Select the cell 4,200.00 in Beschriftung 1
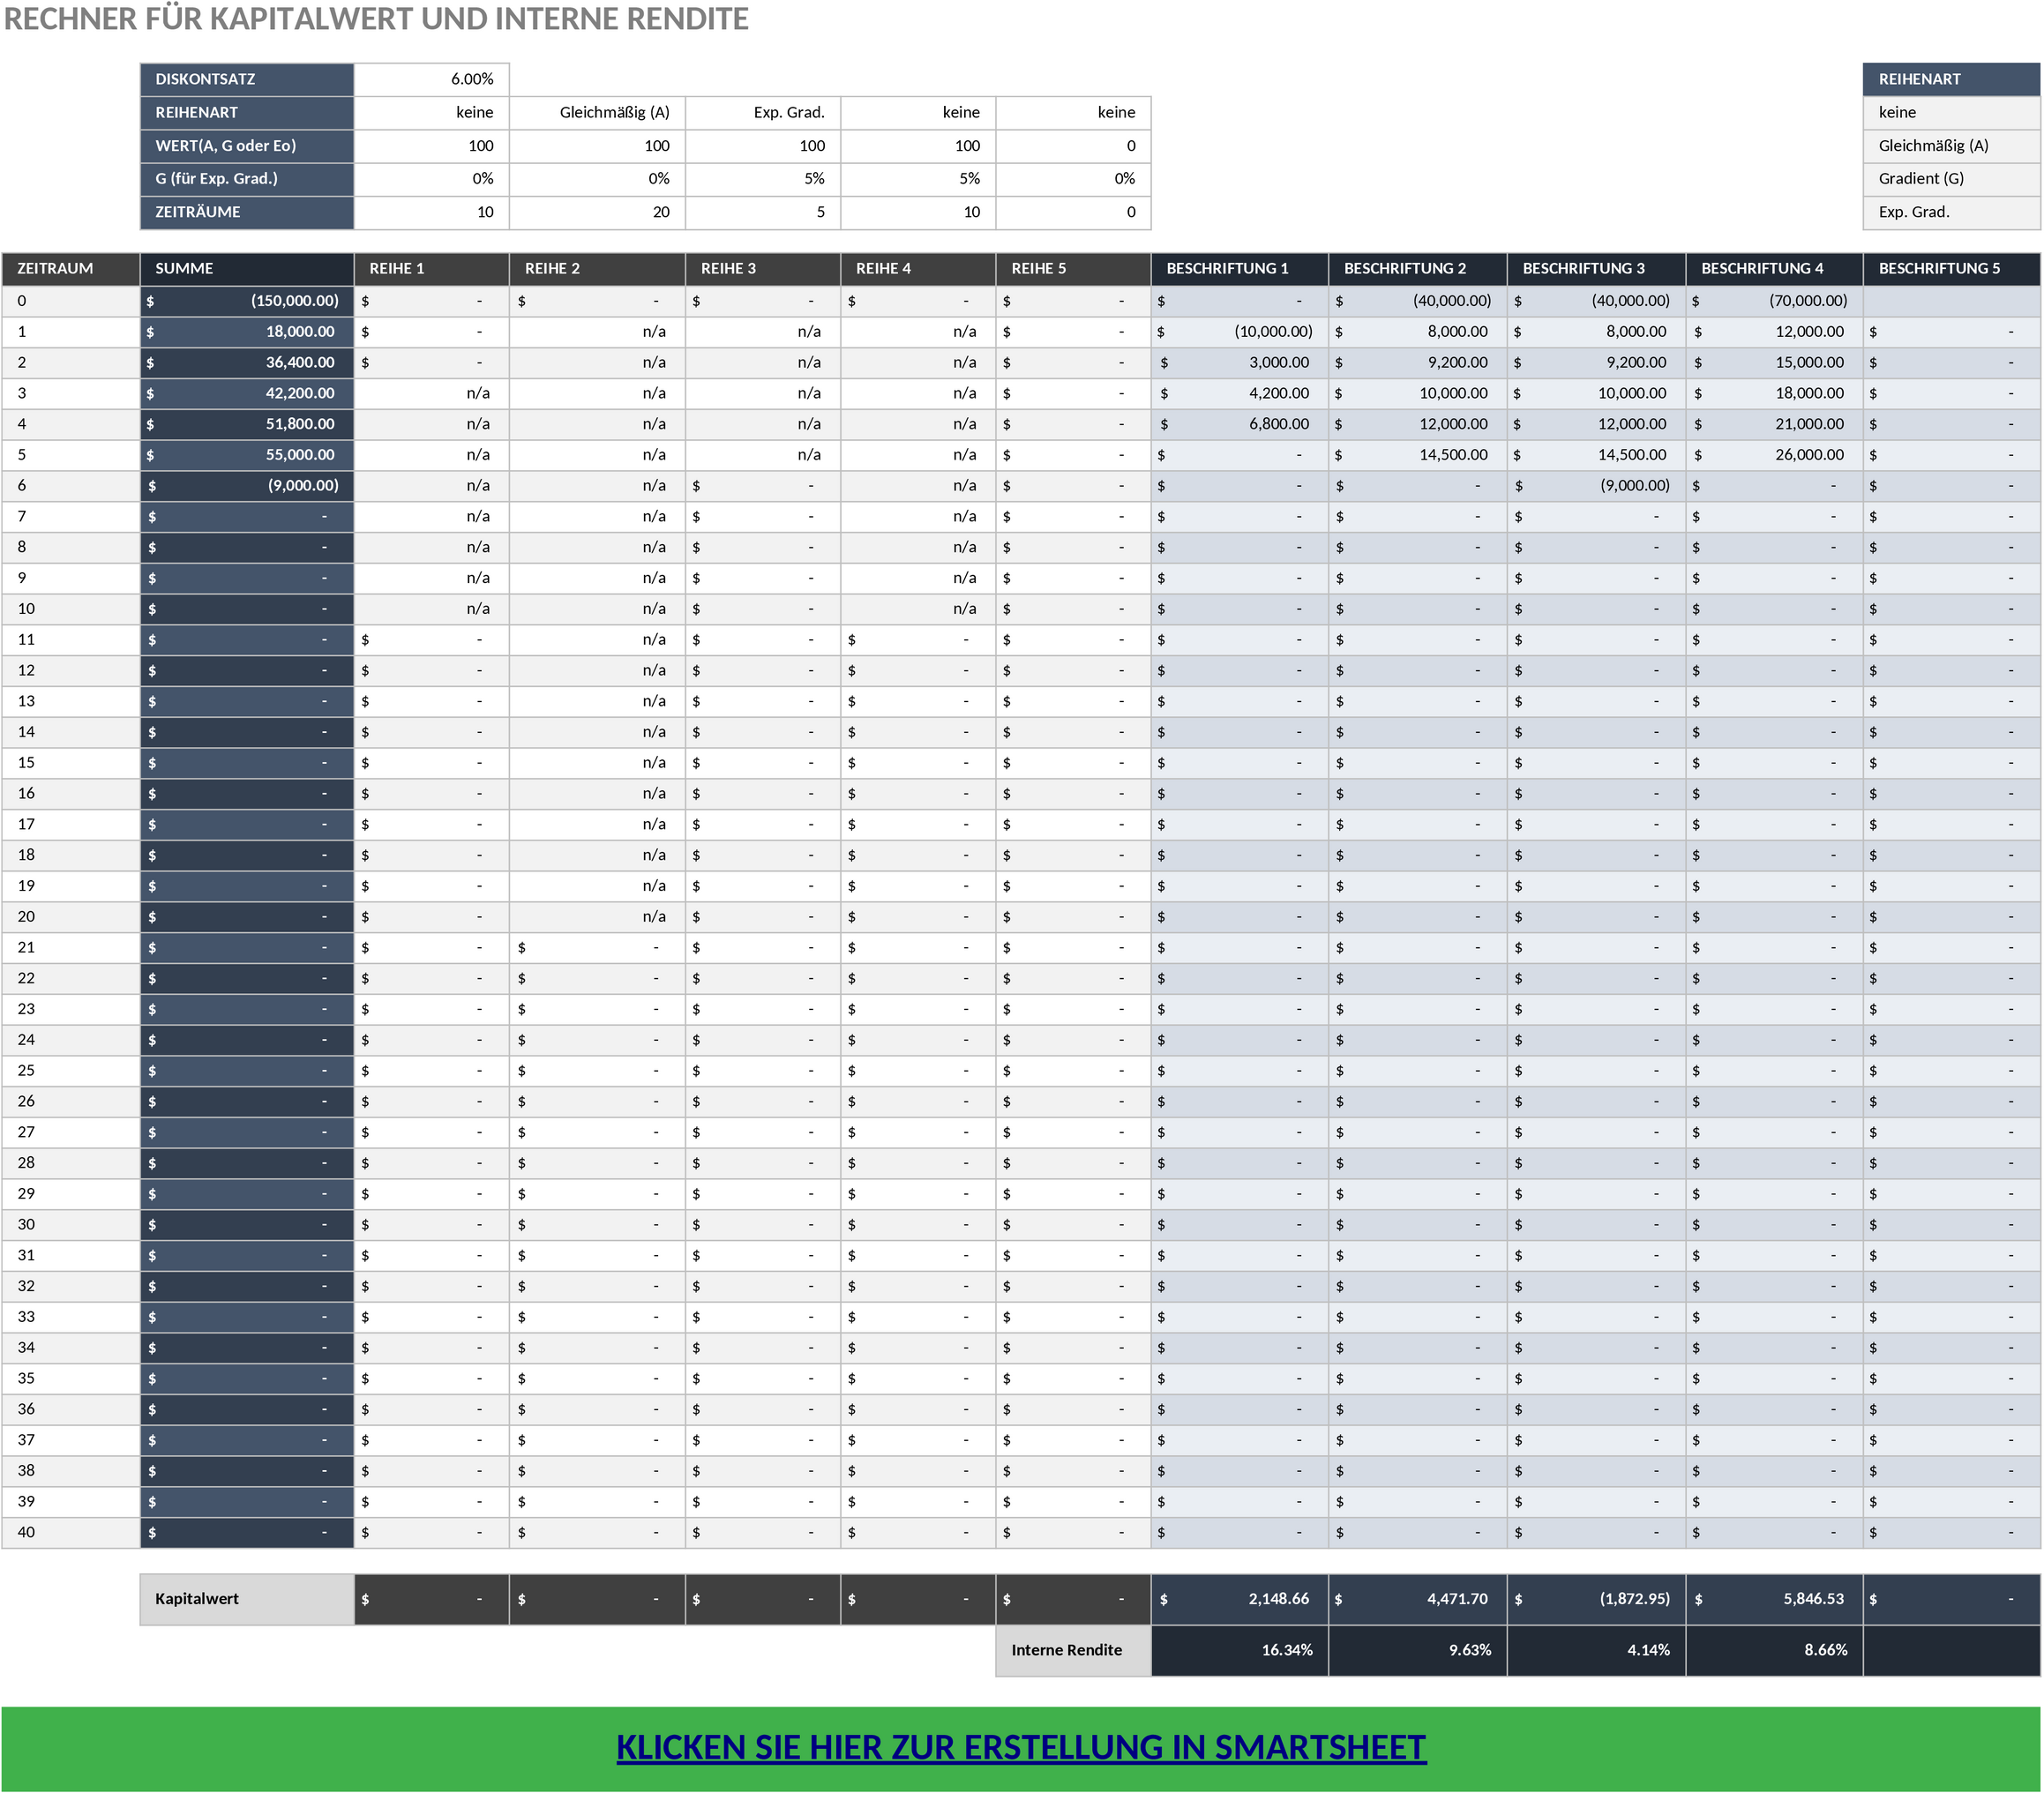This screenshot has height=1793, width=2044. 1240,394
